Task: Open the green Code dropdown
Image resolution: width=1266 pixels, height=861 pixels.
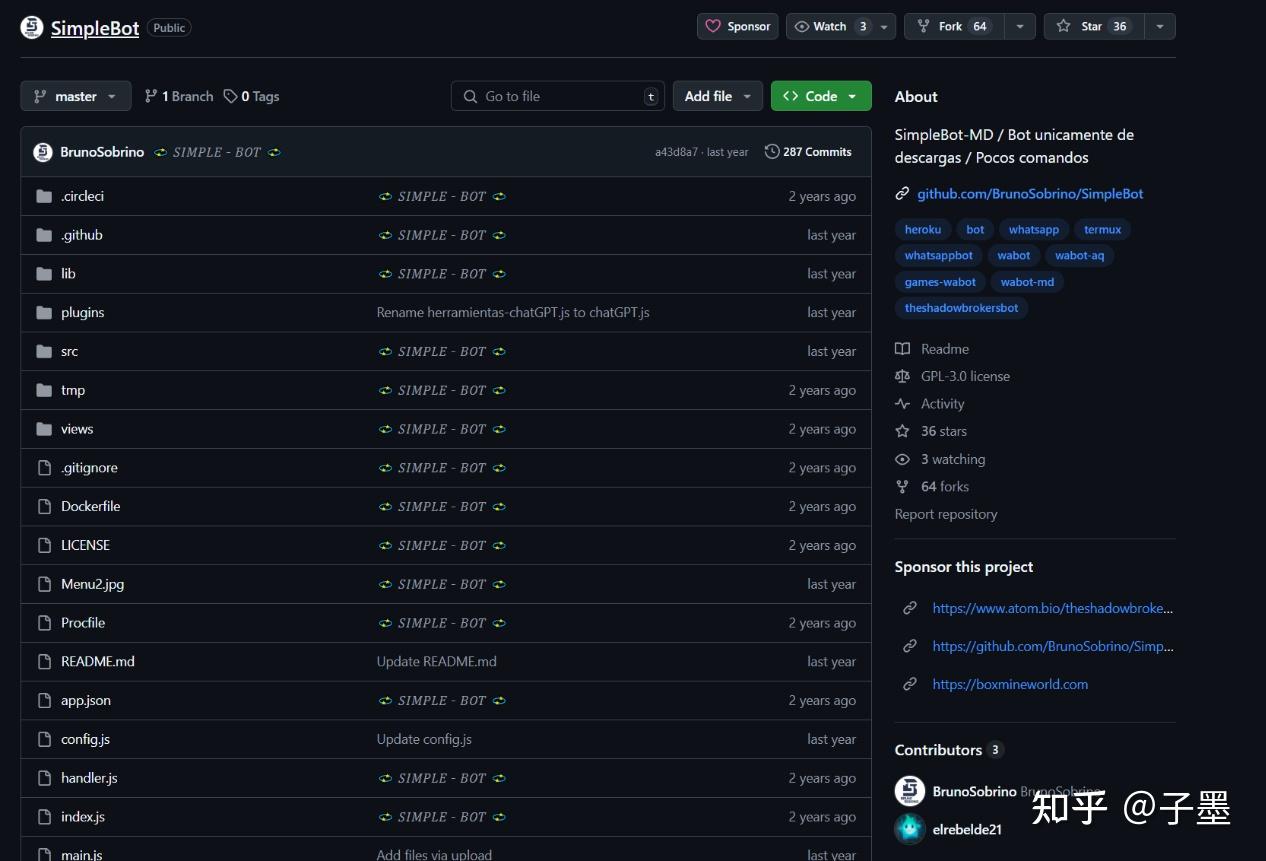Action: coord(820,96)
